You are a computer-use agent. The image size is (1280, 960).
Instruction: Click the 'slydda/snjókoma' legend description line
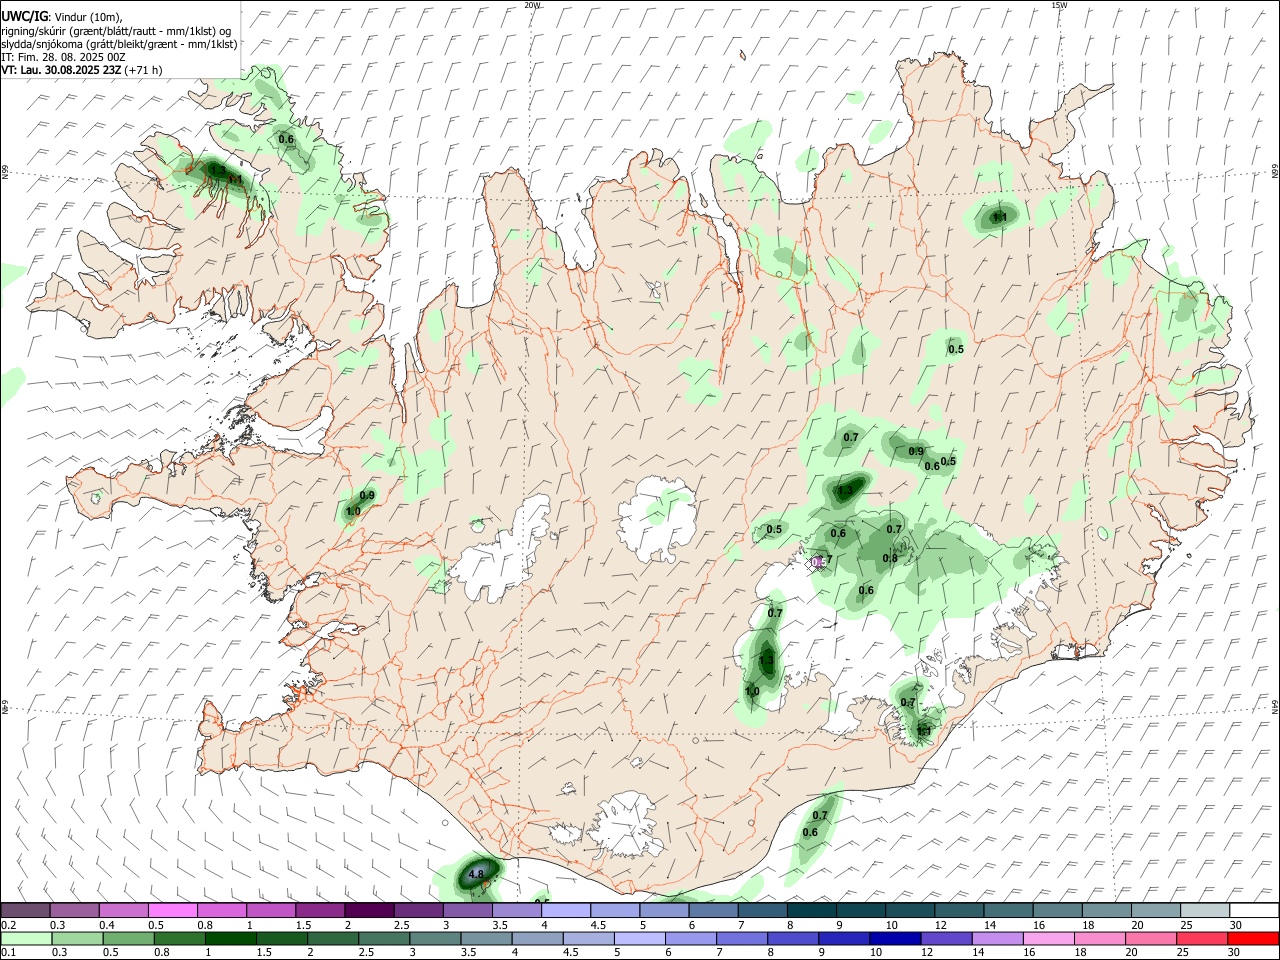119,44
